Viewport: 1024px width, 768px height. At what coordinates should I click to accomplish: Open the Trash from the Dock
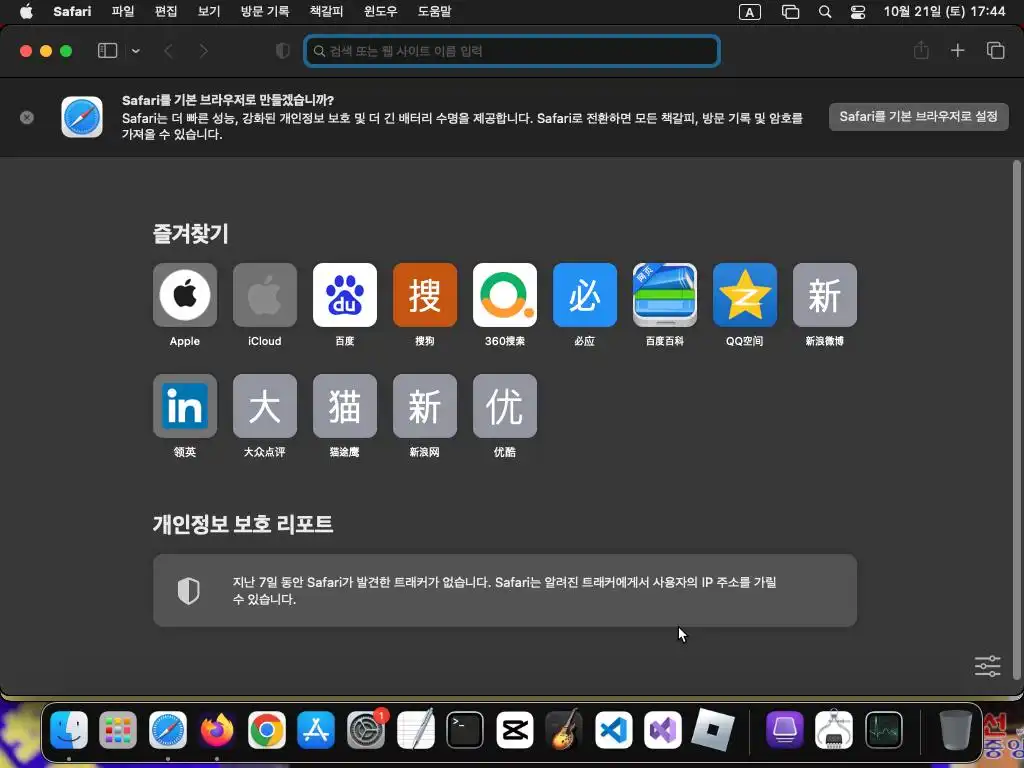click(x=955, y=729)
